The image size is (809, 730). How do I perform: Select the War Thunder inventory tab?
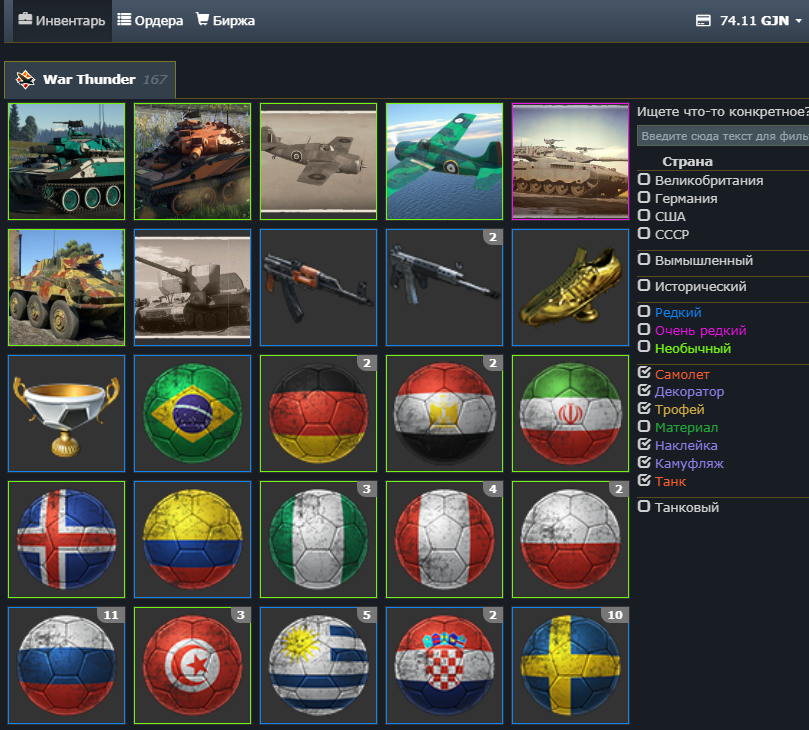click(x=90, y=79)
